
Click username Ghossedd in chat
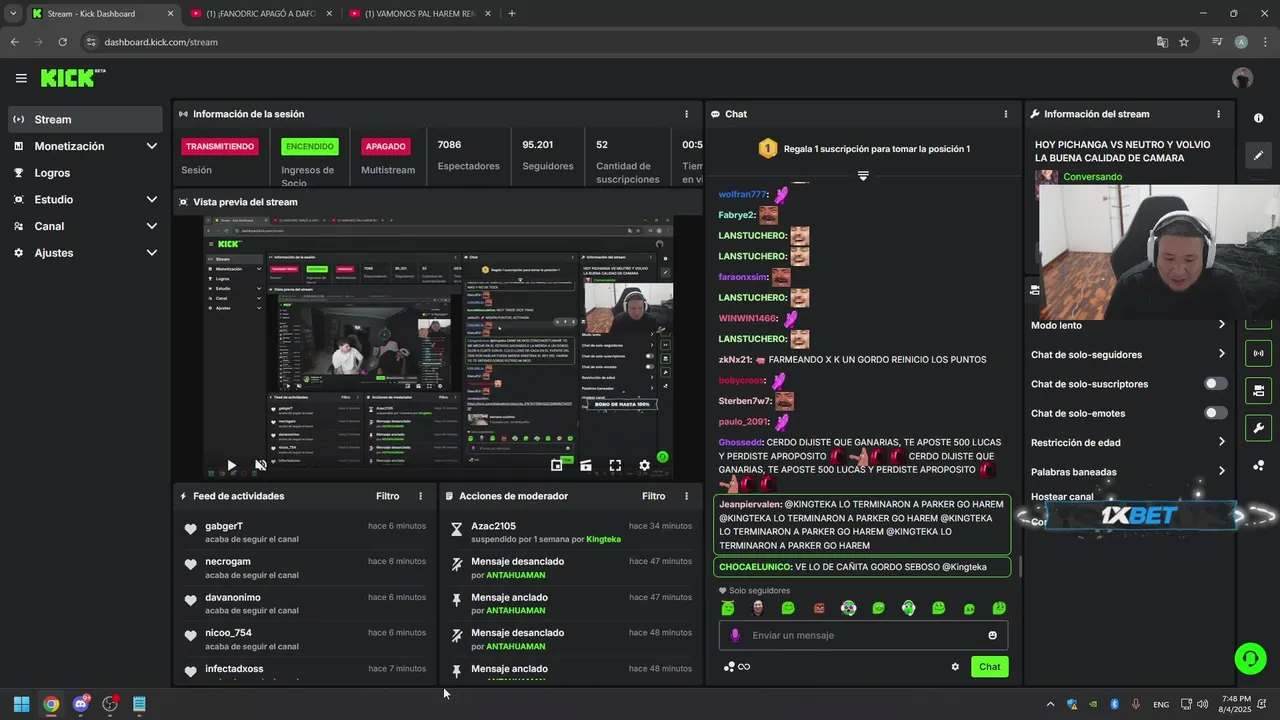tap(740, 442)
